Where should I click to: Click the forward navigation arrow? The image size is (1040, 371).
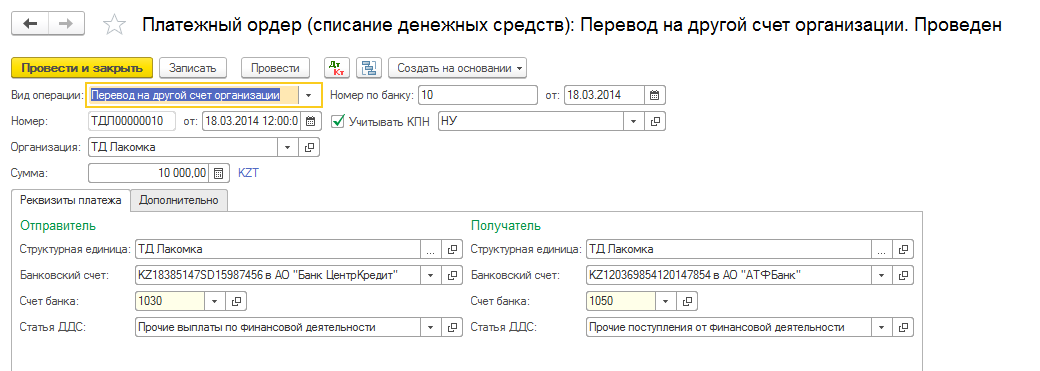click(66, 24)
